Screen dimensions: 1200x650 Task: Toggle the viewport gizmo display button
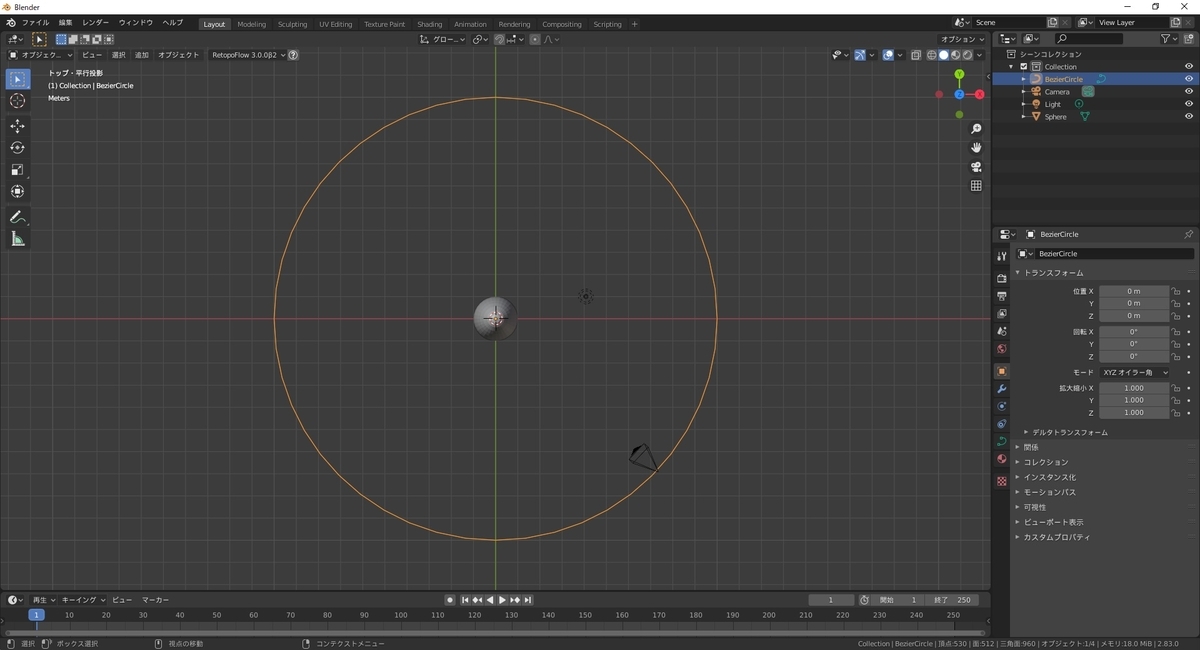(859, 55)
